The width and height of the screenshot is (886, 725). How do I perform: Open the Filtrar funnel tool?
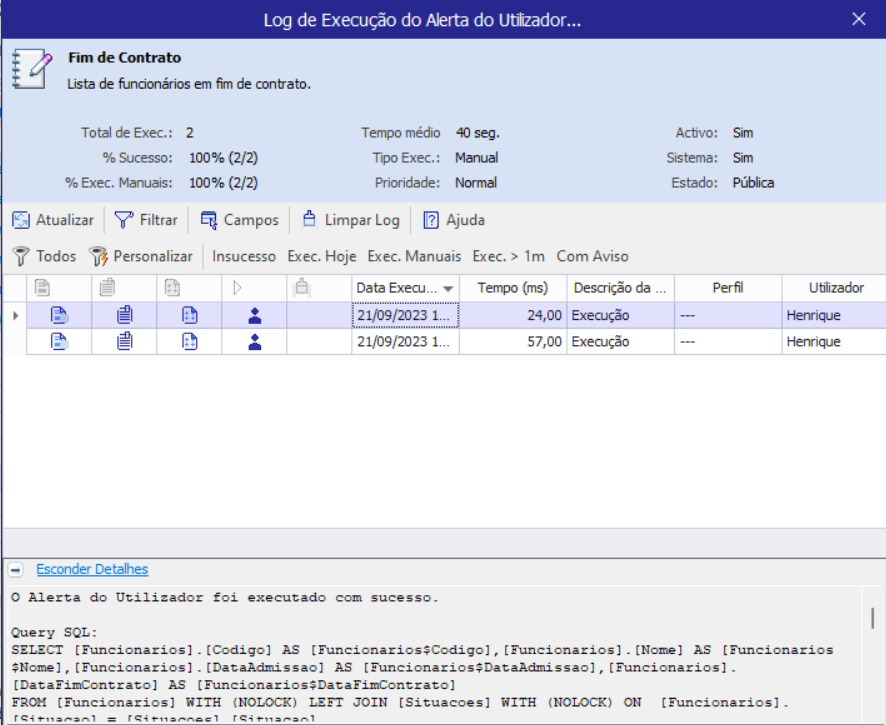(146, 220)
